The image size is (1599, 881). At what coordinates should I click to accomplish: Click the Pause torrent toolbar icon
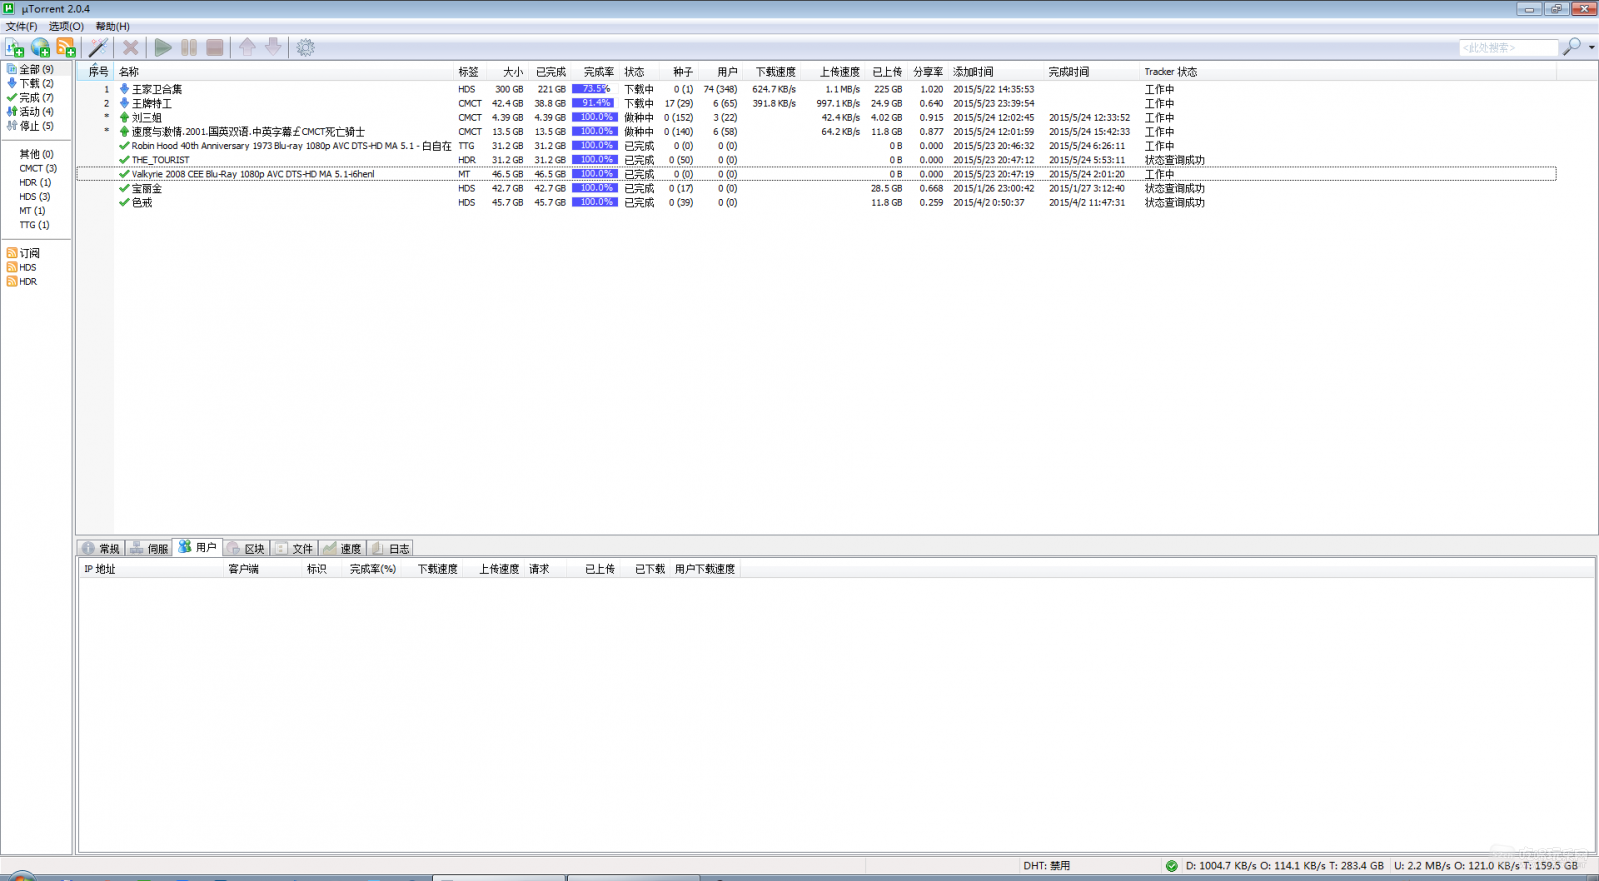189,47
